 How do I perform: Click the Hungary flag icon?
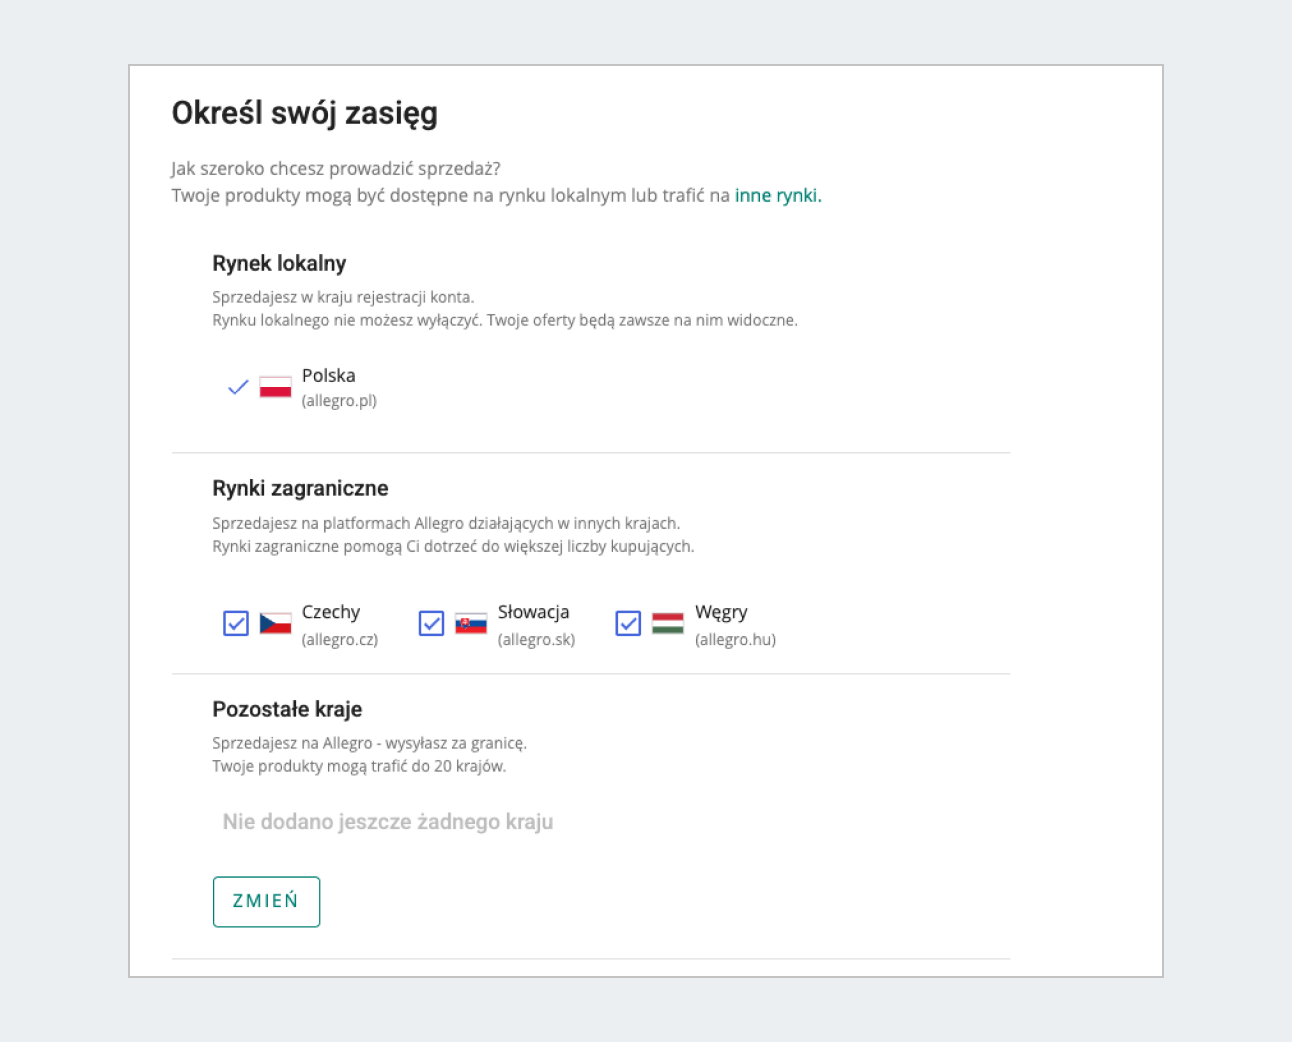[x=668, y=623]
